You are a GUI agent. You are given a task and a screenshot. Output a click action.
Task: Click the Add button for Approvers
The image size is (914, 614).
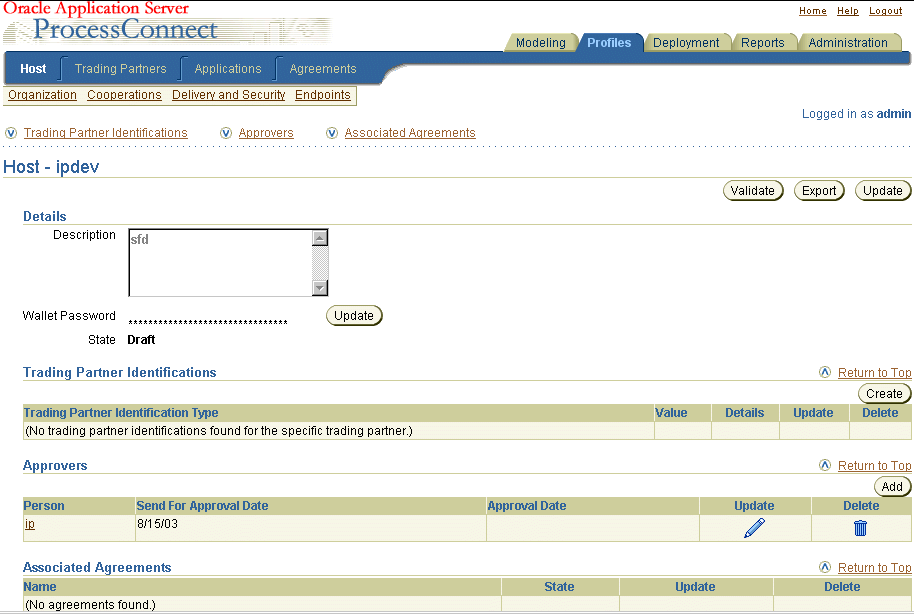(892, 486)
